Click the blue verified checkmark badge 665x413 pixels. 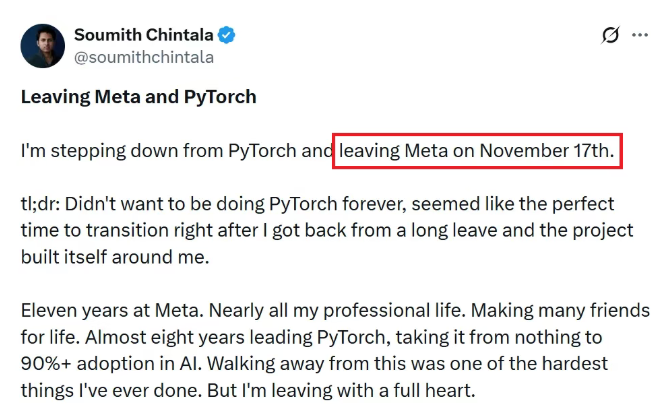(x=227, y=35)
